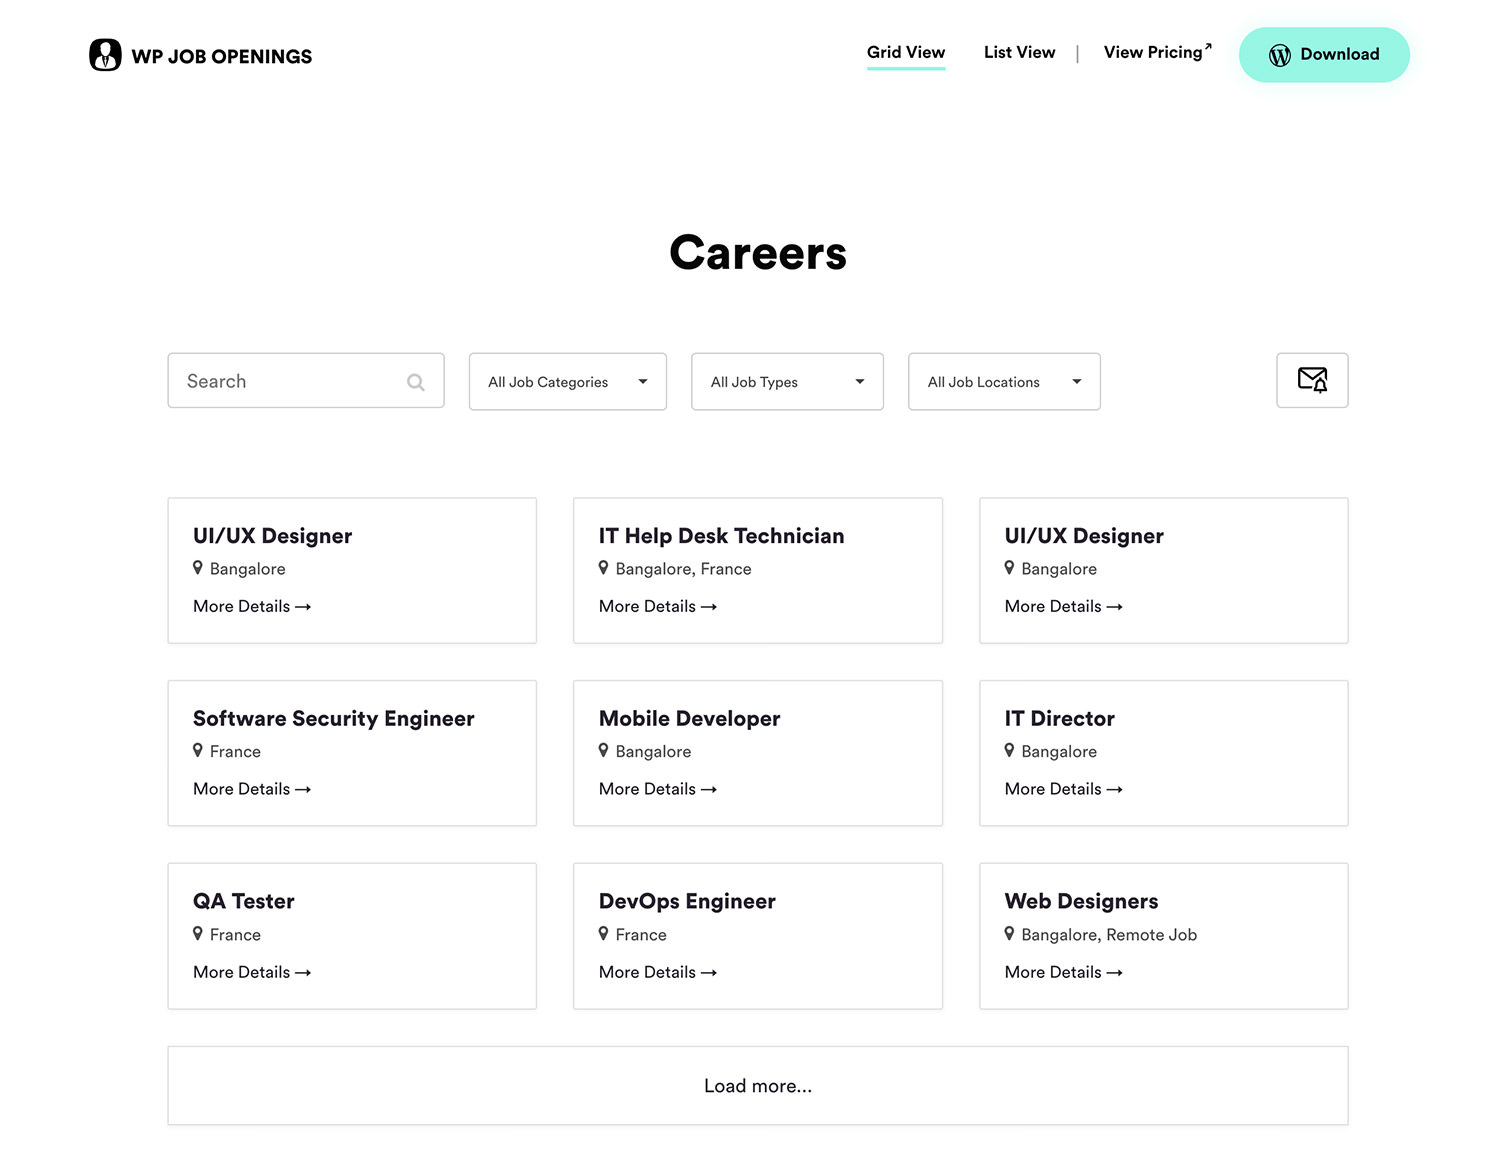
Task: Open the IT Help Desk Technician job title
Action: pos(721,536)
